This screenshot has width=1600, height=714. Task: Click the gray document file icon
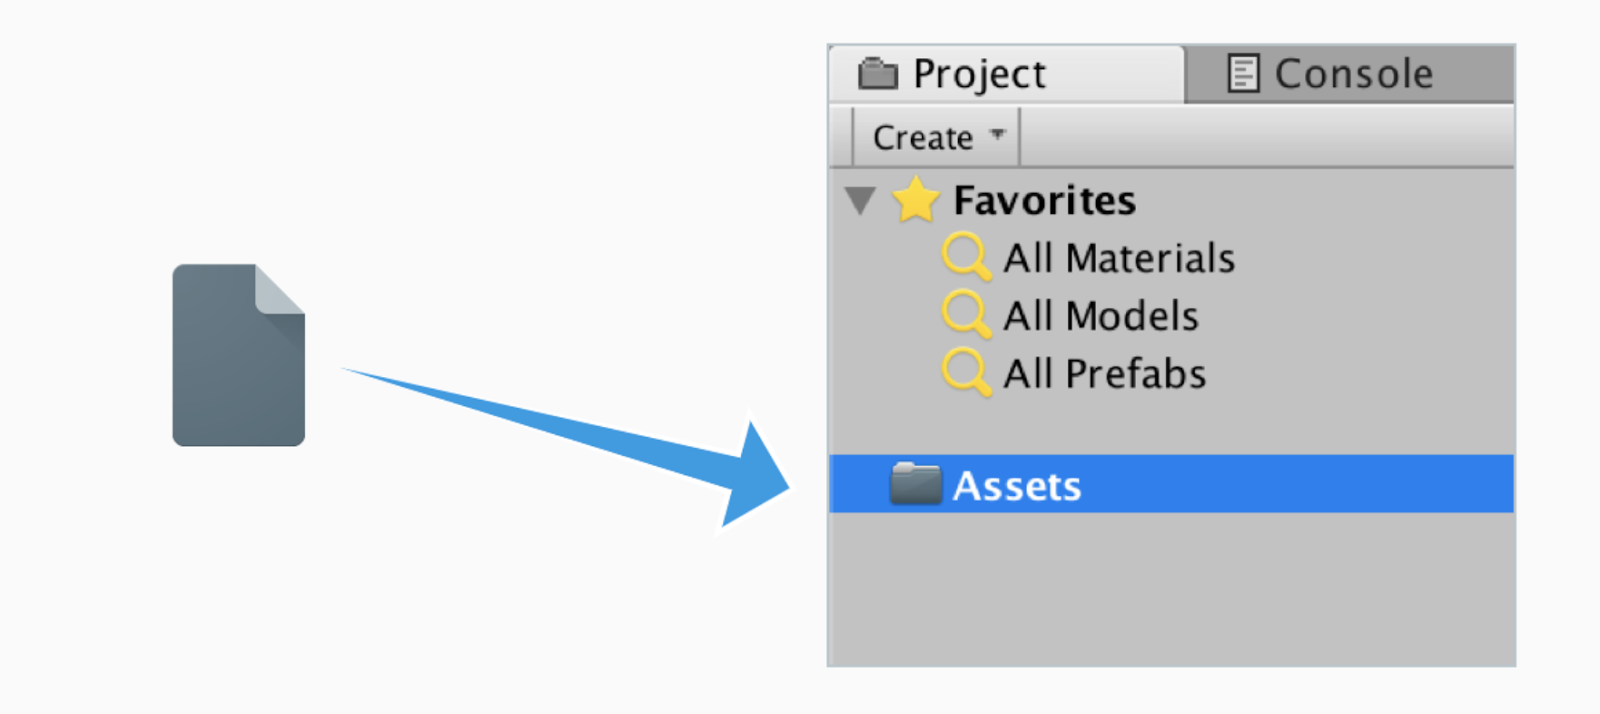(238, 355)
